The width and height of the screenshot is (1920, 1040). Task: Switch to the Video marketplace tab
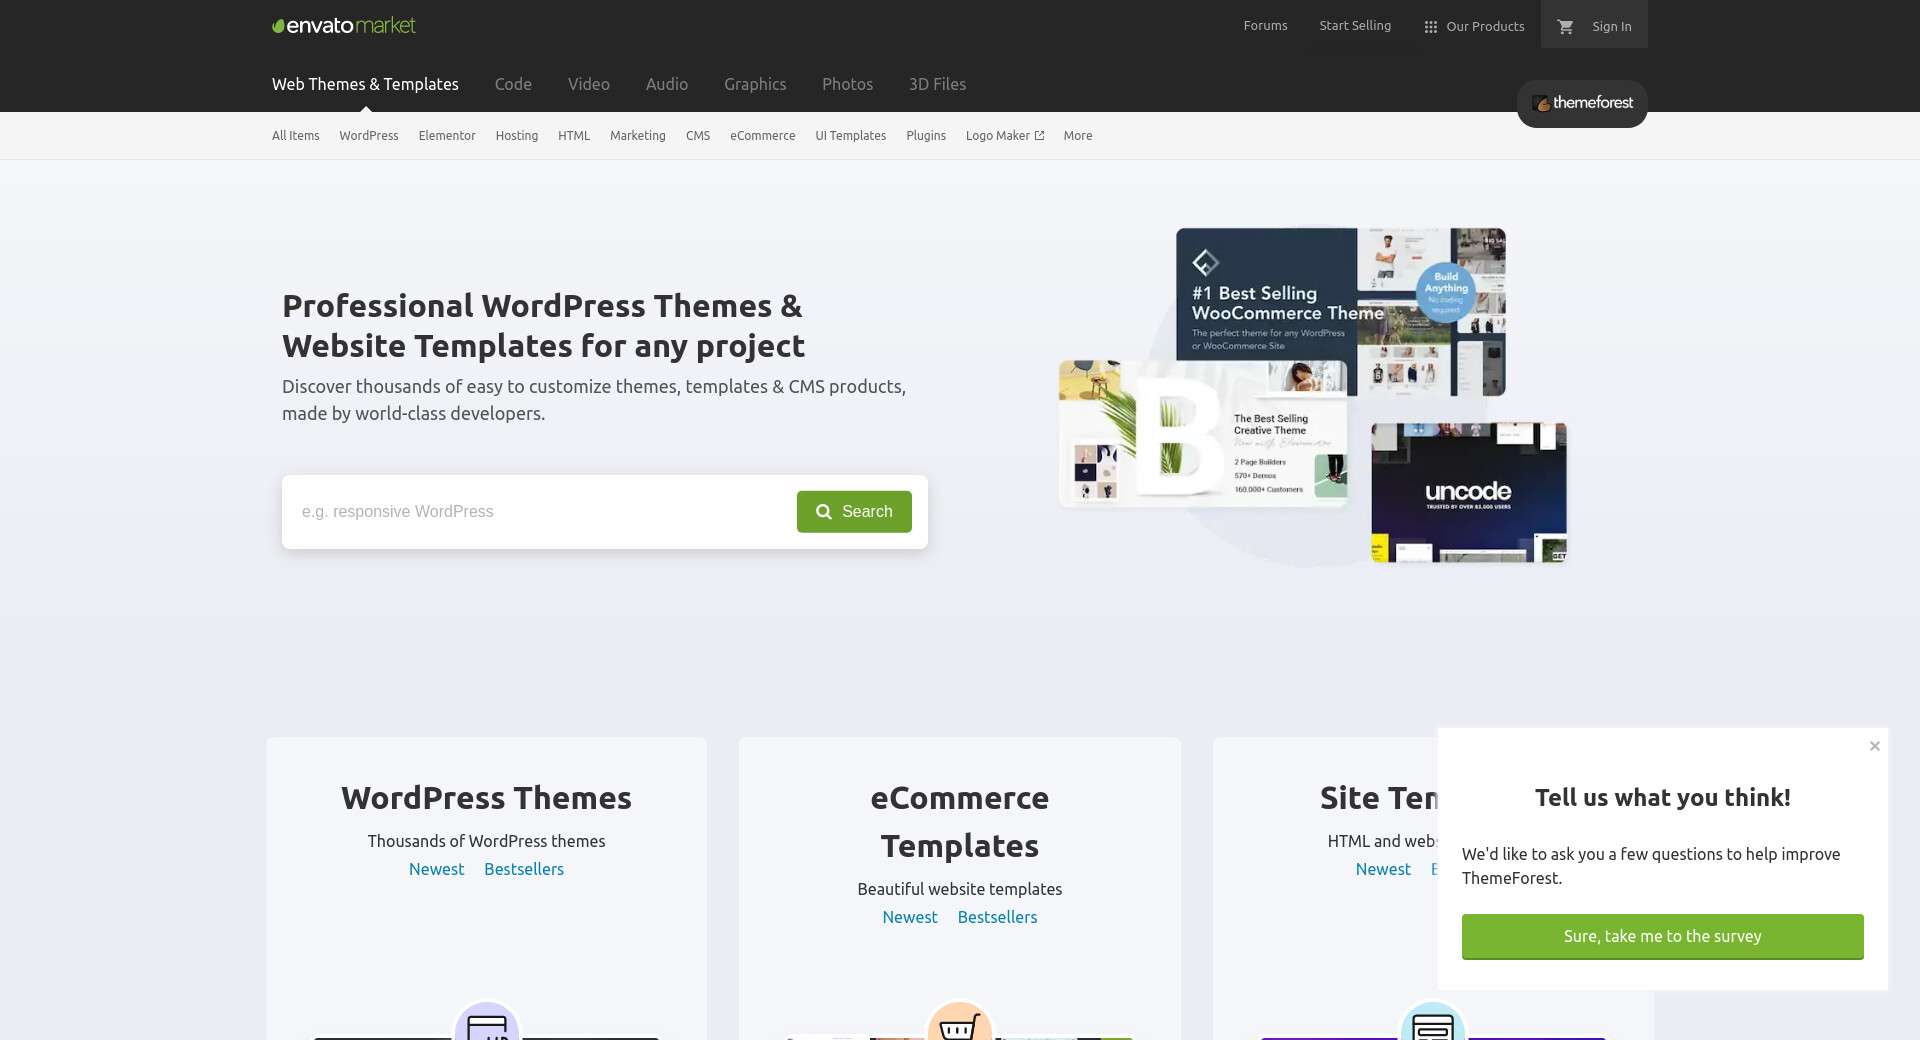pos(589,84)
